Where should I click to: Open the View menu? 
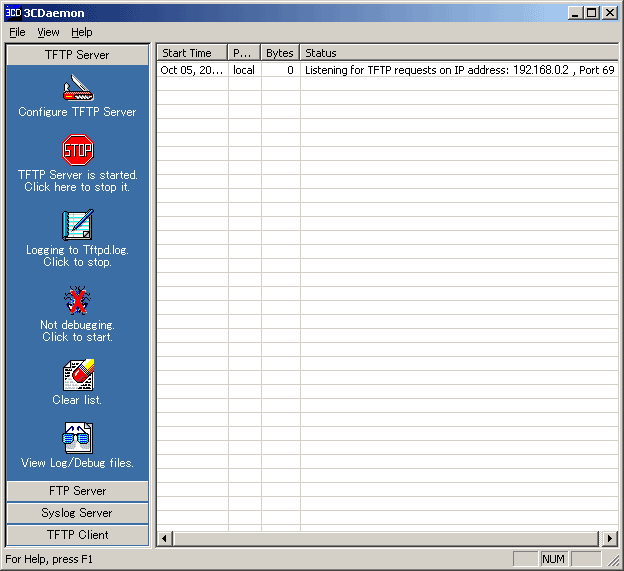tap(48, 32)
